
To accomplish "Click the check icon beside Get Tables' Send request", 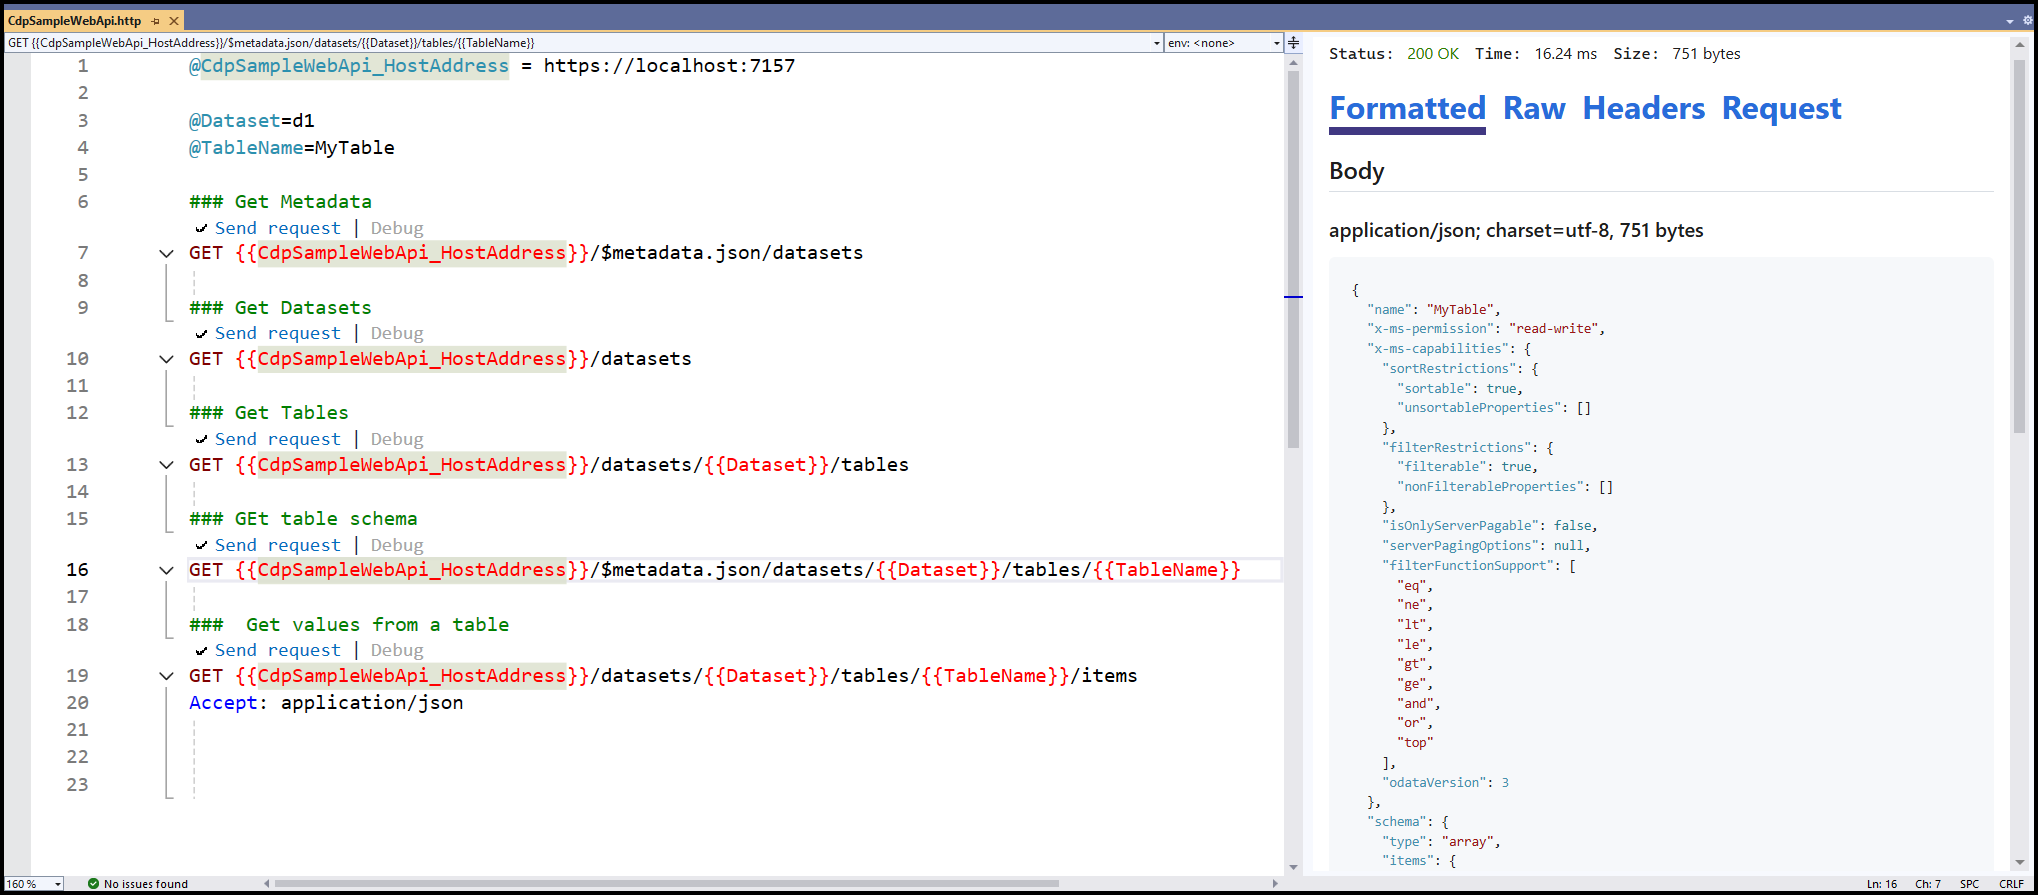I will point(201,440).
